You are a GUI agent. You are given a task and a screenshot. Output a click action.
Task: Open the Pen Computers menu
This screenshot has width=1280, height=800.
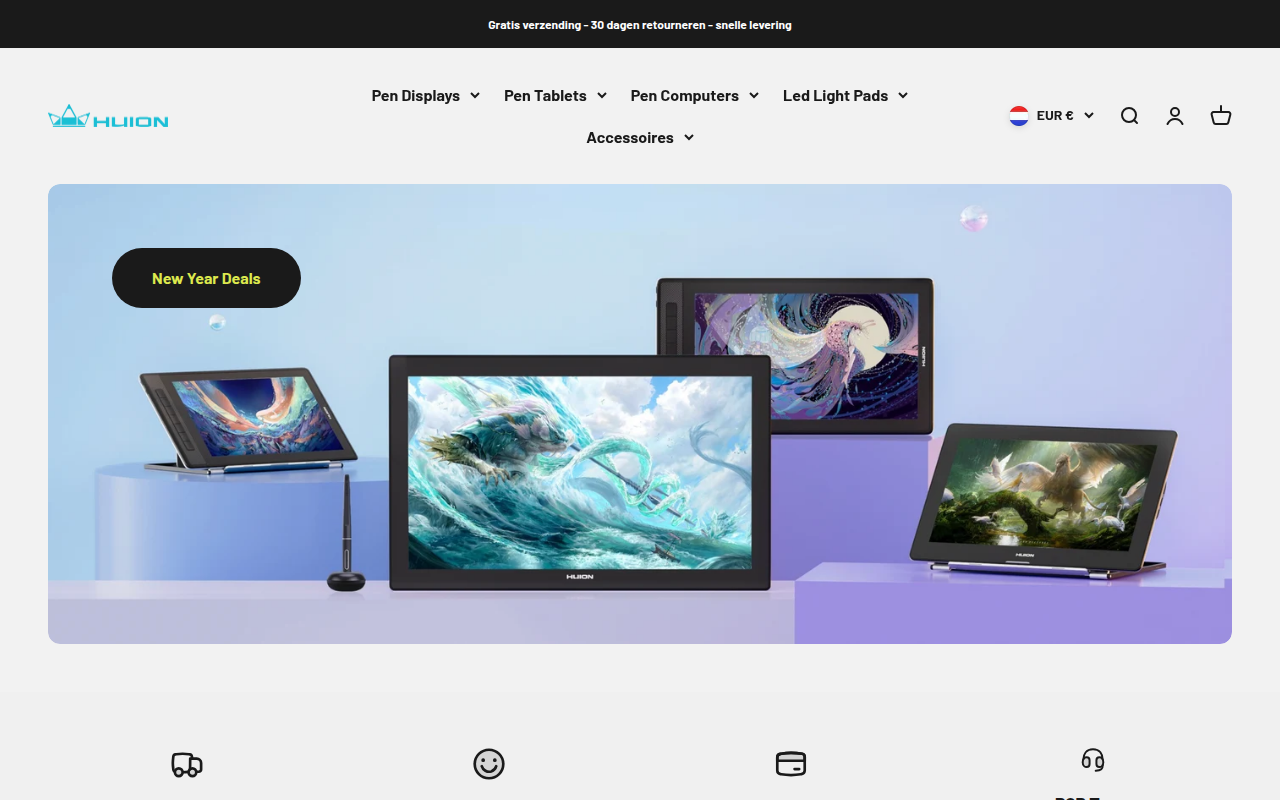tap(685, 95)
